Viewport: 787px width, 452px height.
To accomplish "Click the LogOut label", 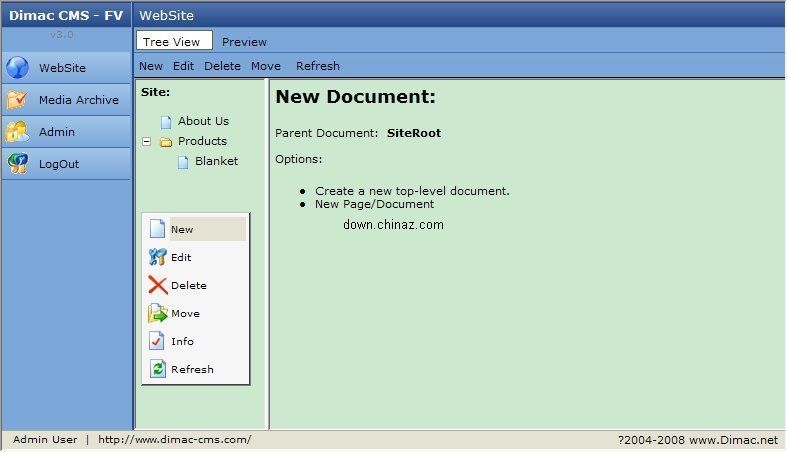I will (59, 164).
